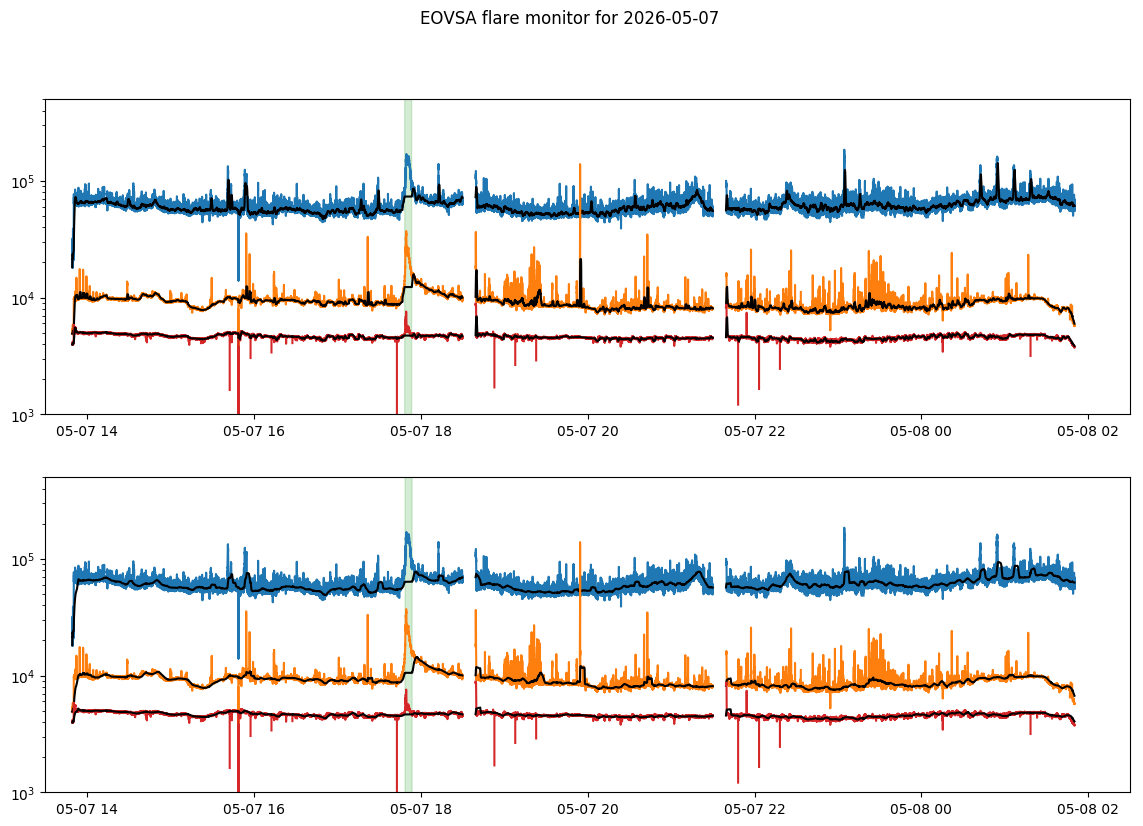Click the green flare band in bottom plot
Screen dimensions: 1143x826
408,635
